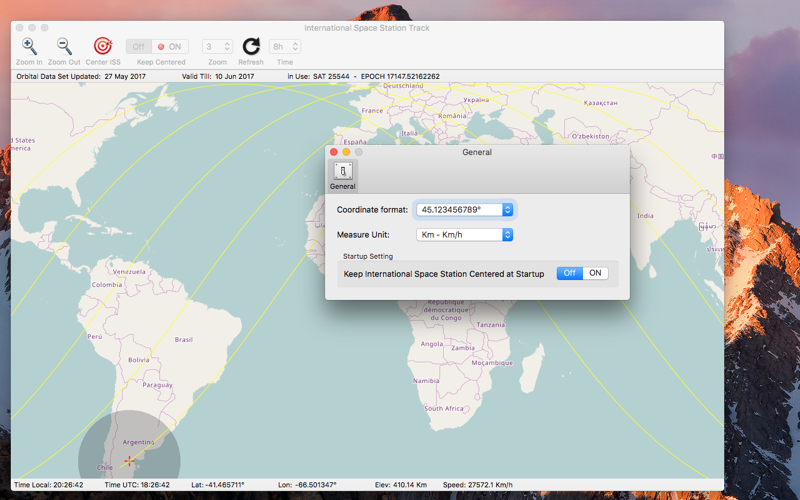Click the Refresh circular arrow icon

click(x=251, y=46)
